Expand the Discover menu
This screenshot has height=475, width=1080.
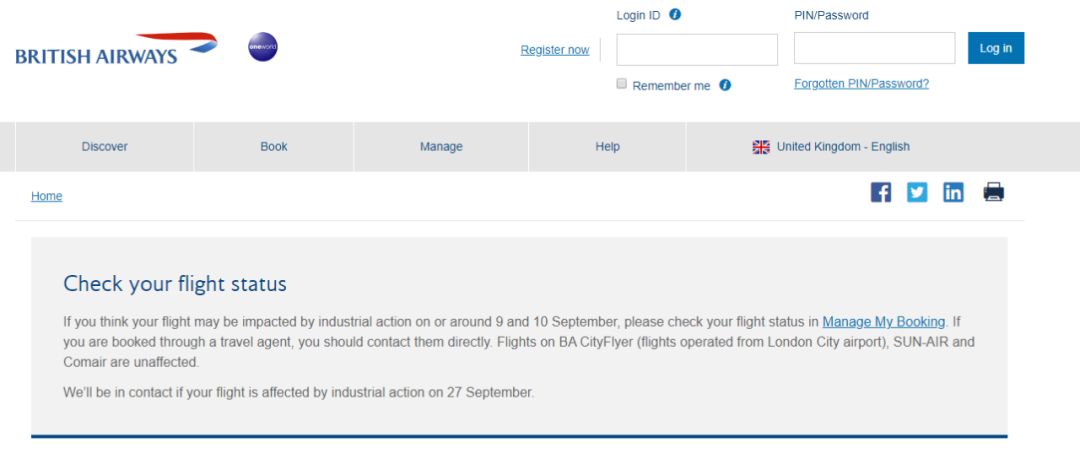tap(105, 147)
